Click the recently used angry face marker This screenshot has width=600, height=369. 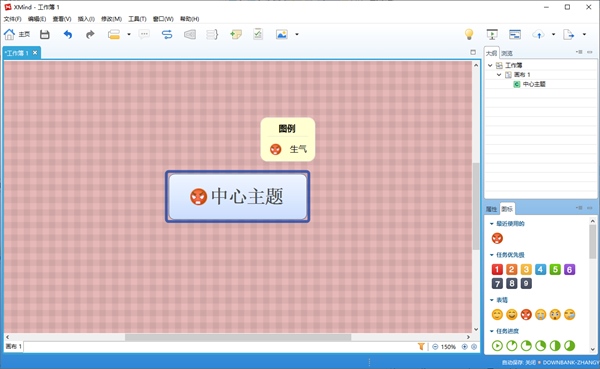pyautogui.click(x=497, y=238)
